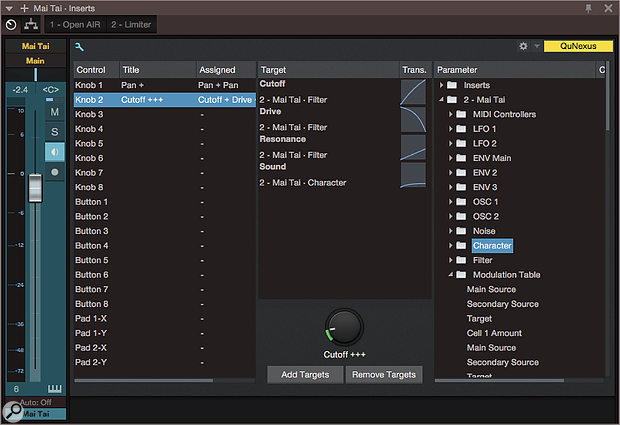The height and width of the screenshot is (425, 620).
Task: Click the Target column header
Action: 328,70
